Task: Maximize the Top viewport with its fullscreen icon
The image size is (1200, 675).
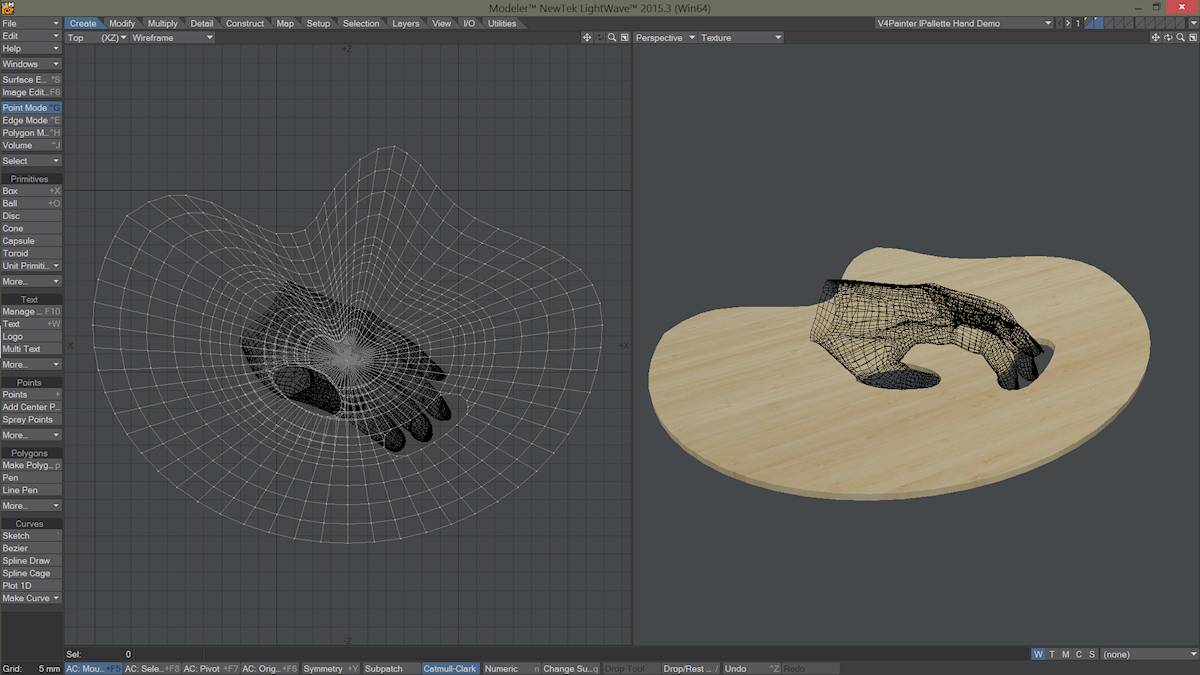Action: [625, 38]
